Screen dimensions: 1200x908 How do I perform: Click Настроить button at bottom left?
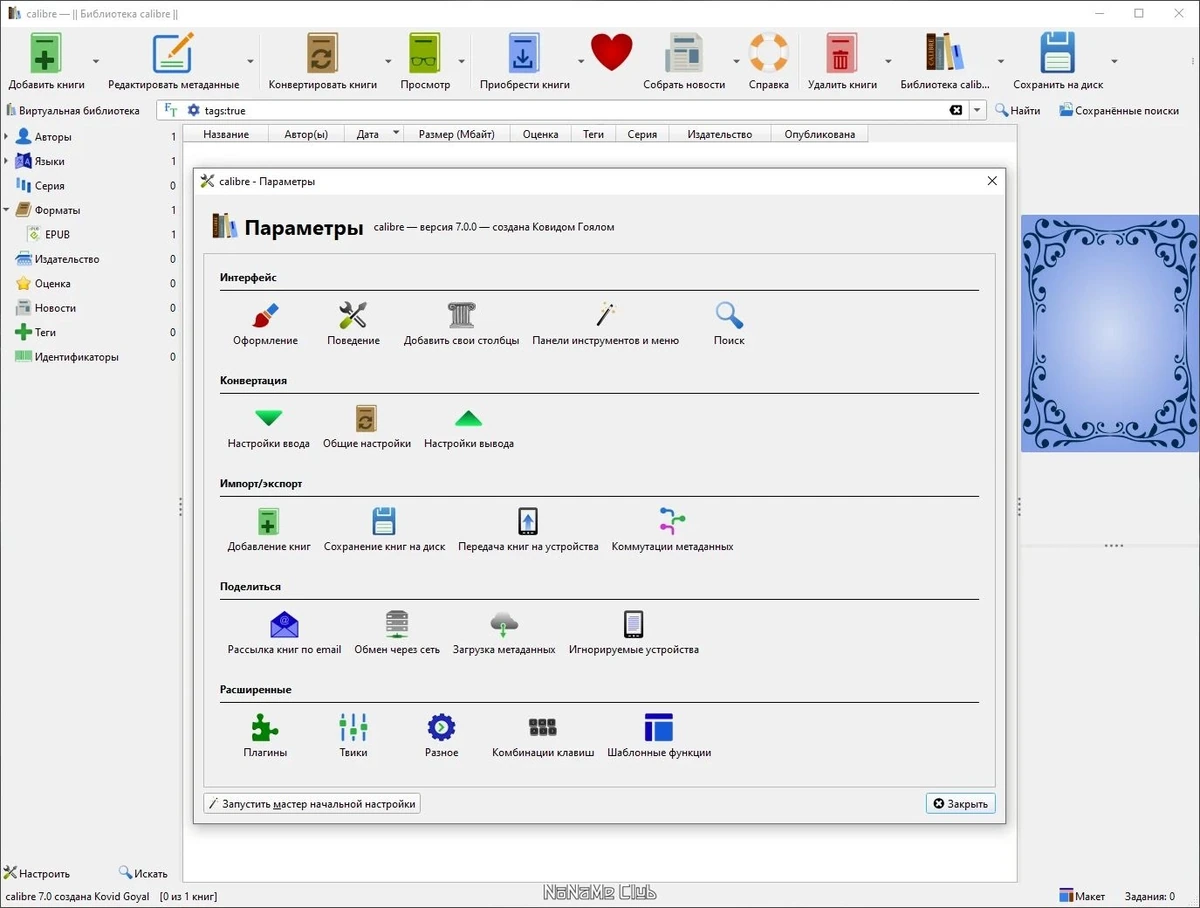(x=36, y=873)
